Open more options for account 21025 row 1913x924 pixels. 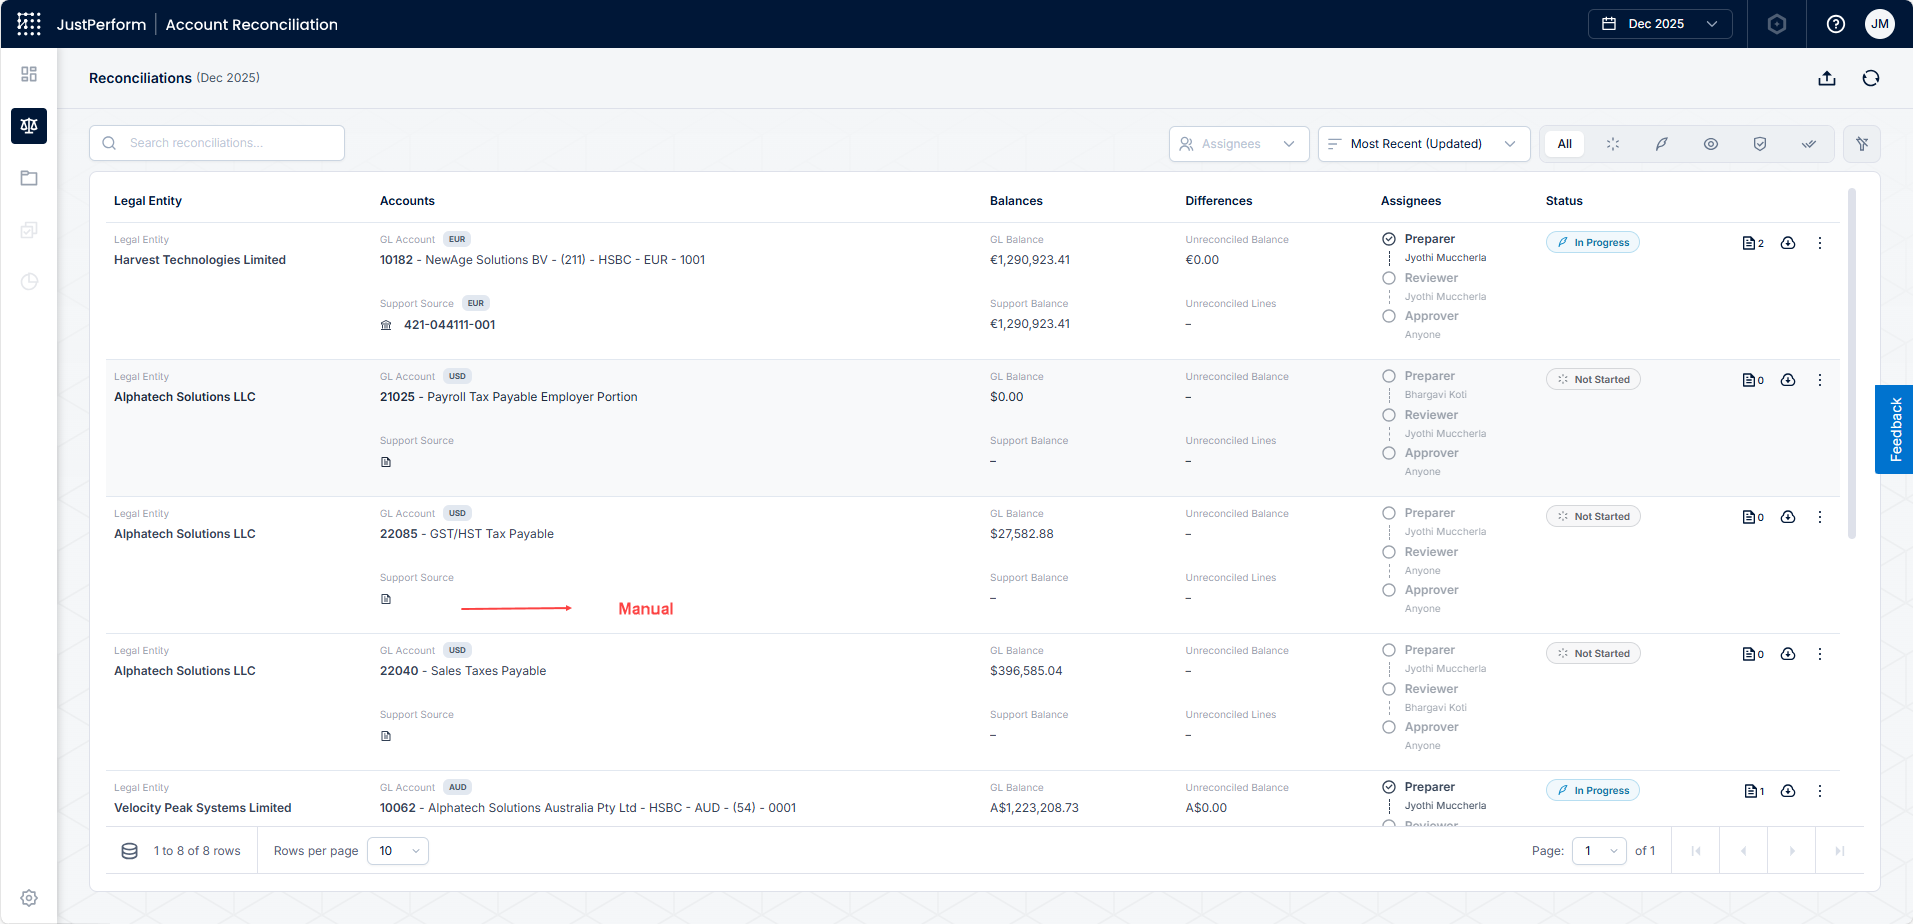[1820, 380]
